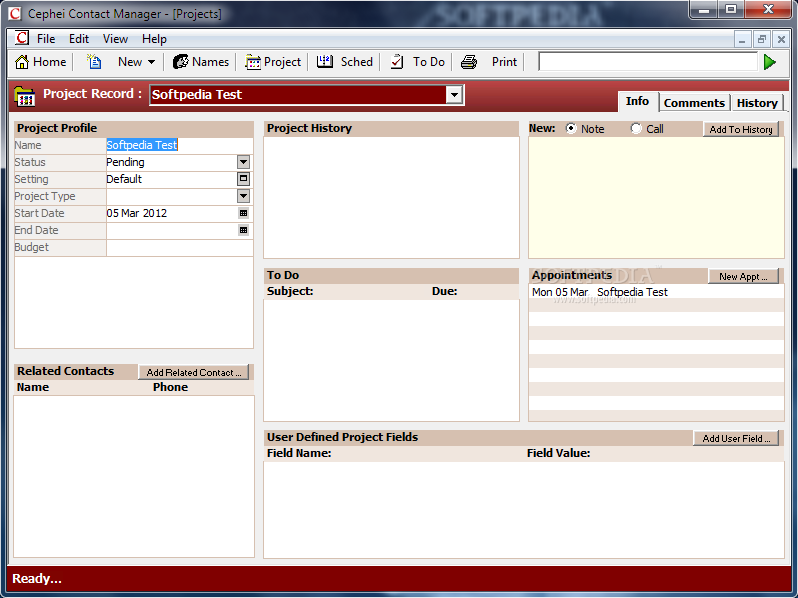
Task: Open the New dropdown arrow
Action: [151, 62]
